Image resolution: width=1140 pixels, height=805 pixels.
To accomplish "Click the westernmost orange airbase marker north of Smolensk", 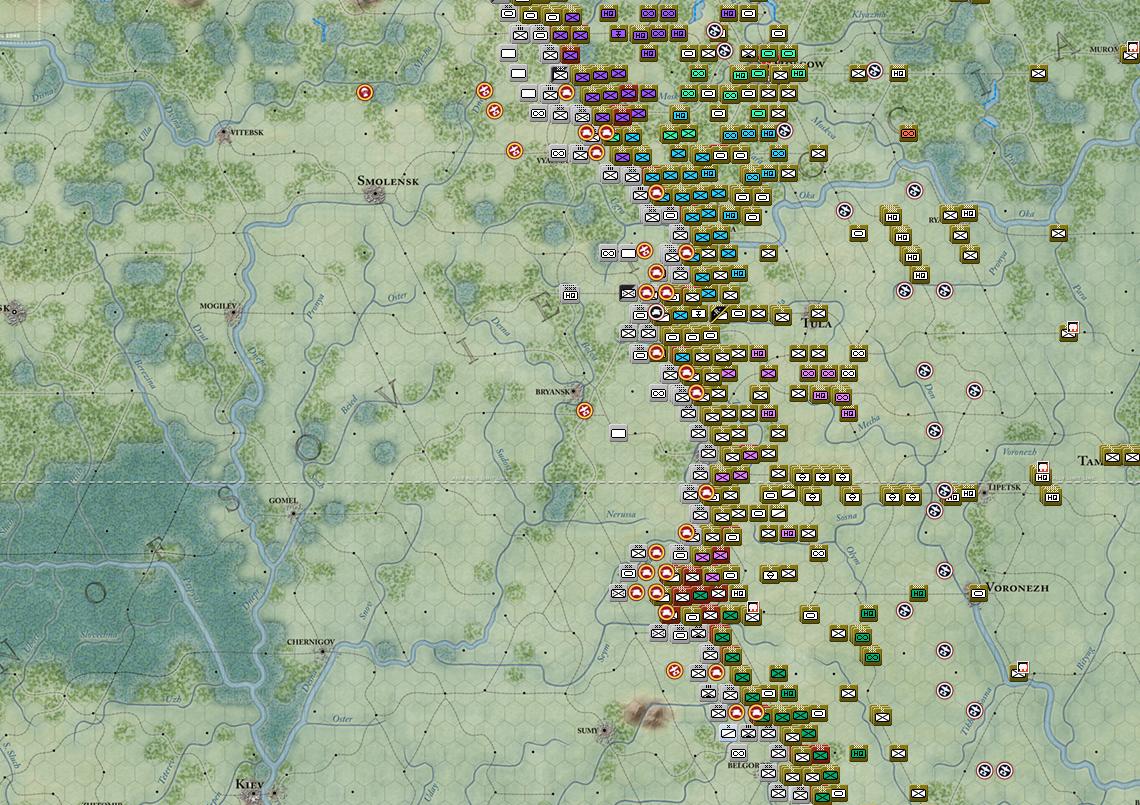I will [365, 92].
